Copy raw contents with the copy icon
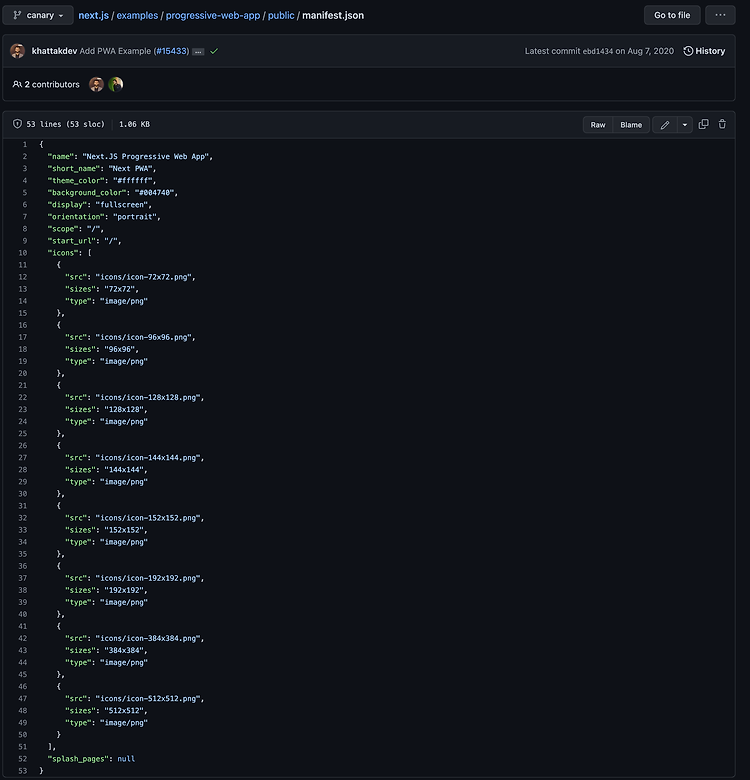 tap(703, 124)
